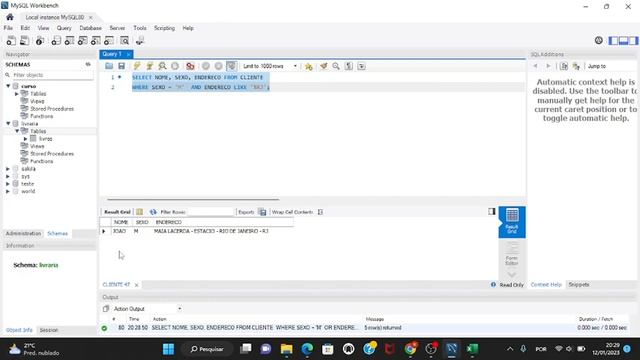Open the Query menu
640x360 pixels.
coord(64,28)
